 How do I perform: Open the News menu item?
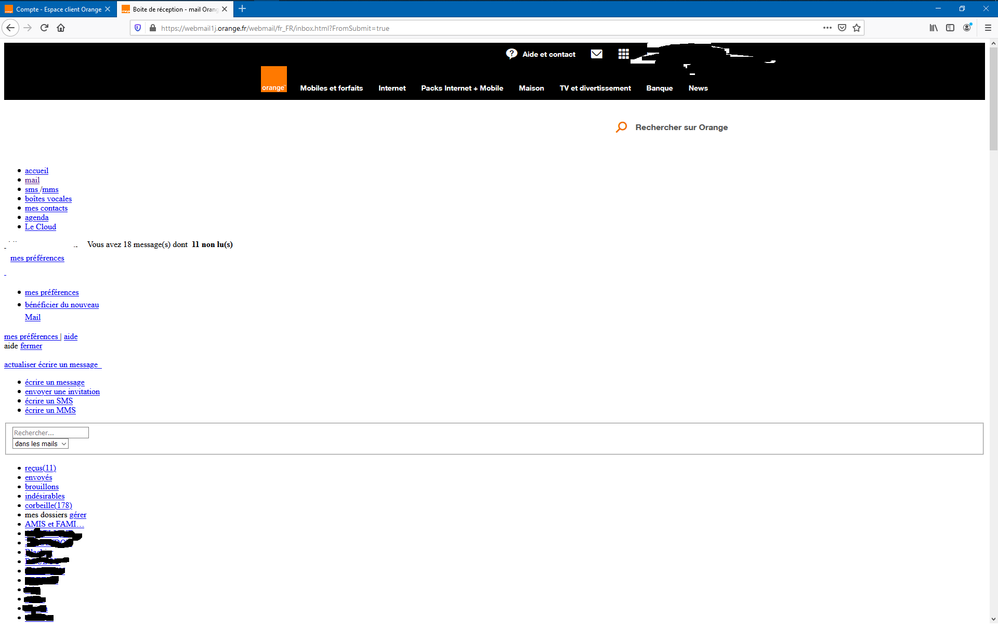(x=698, y=89)
